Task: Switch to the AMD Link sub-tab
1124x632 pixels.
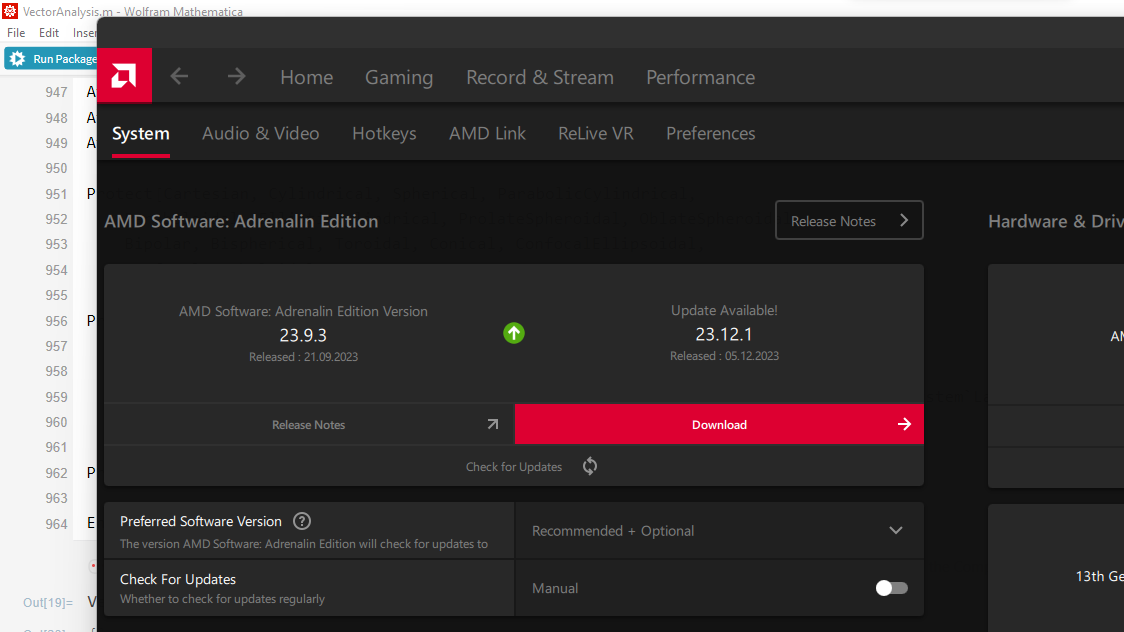Action: click(487, 133)
